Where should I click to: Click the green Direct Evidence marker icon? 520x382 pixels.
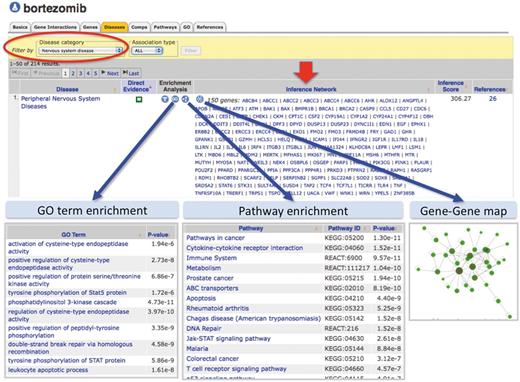point(139,99)
